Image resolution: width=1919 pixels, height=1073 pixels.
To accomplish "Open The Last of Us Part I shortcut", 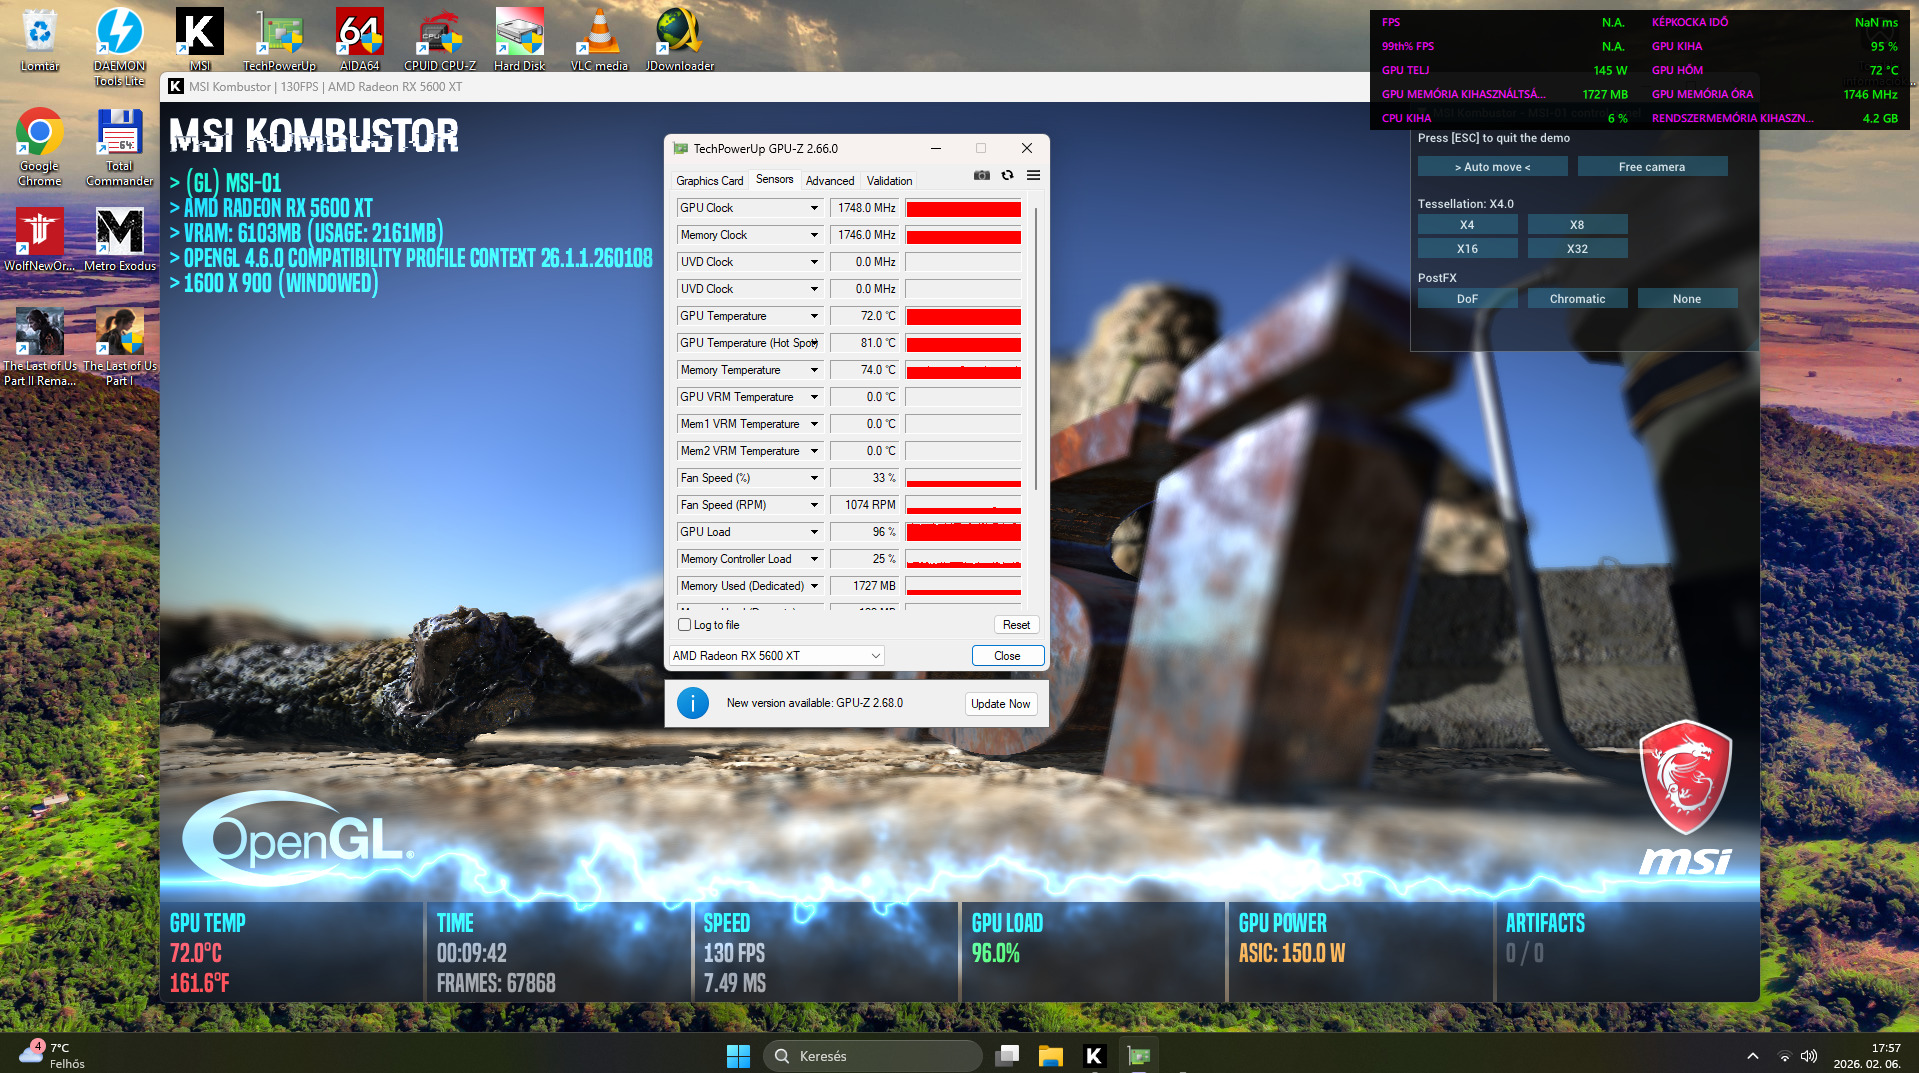I will (x=120, y=347).
